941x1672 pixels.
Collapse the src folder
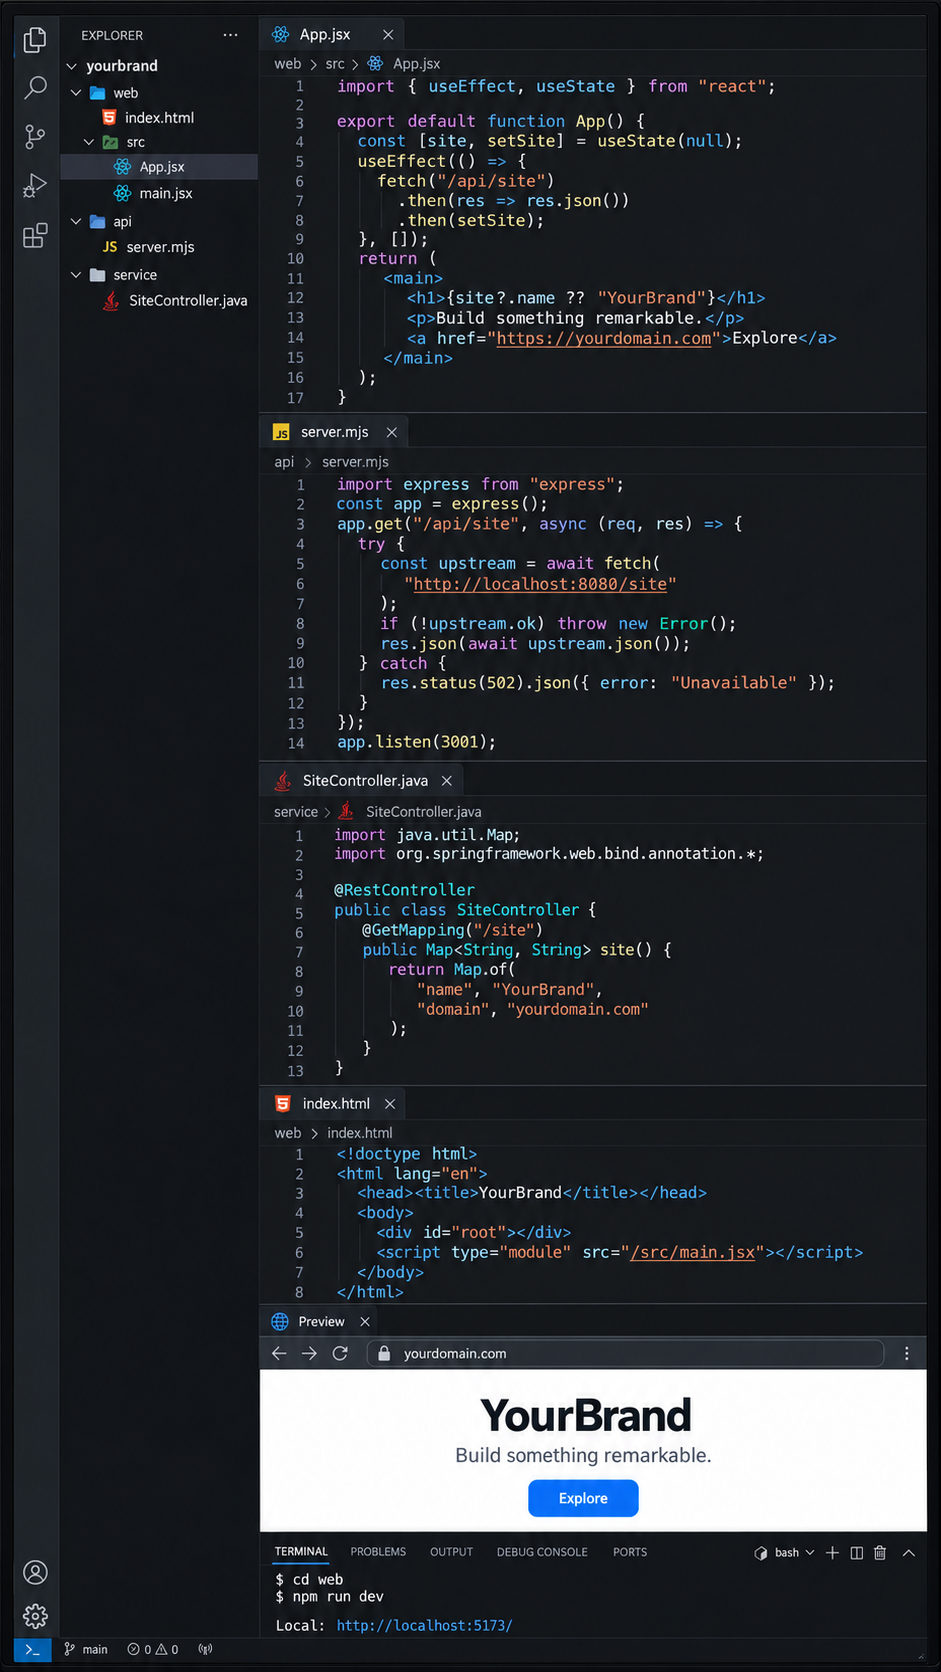tap(89, 142)
